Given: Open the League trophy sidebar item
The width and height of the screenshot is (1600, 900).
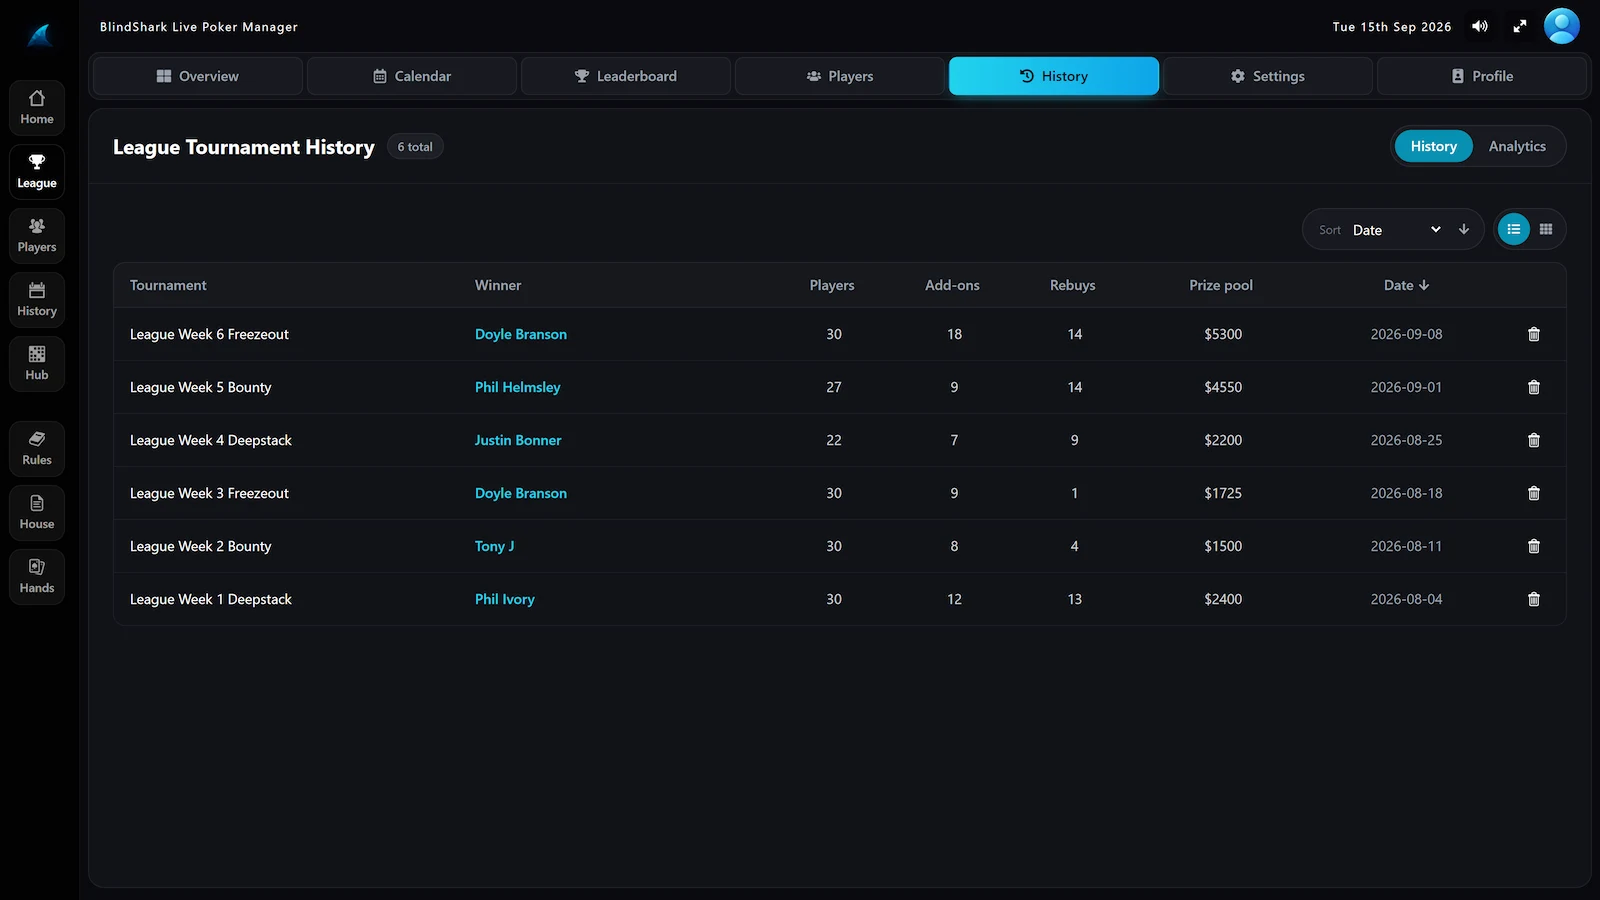Looking at the screenshot, I should click(37, 172).
